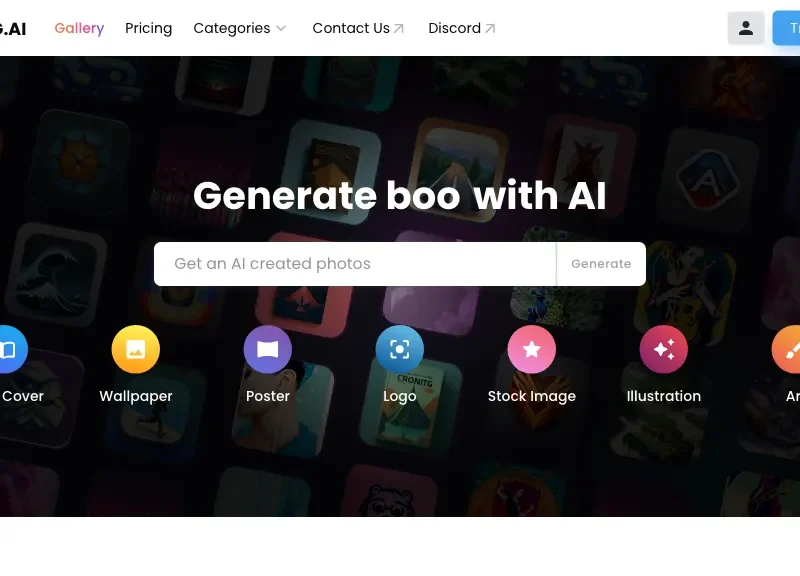Select the Poster category icon
The image size is (800, 576).
268,349
